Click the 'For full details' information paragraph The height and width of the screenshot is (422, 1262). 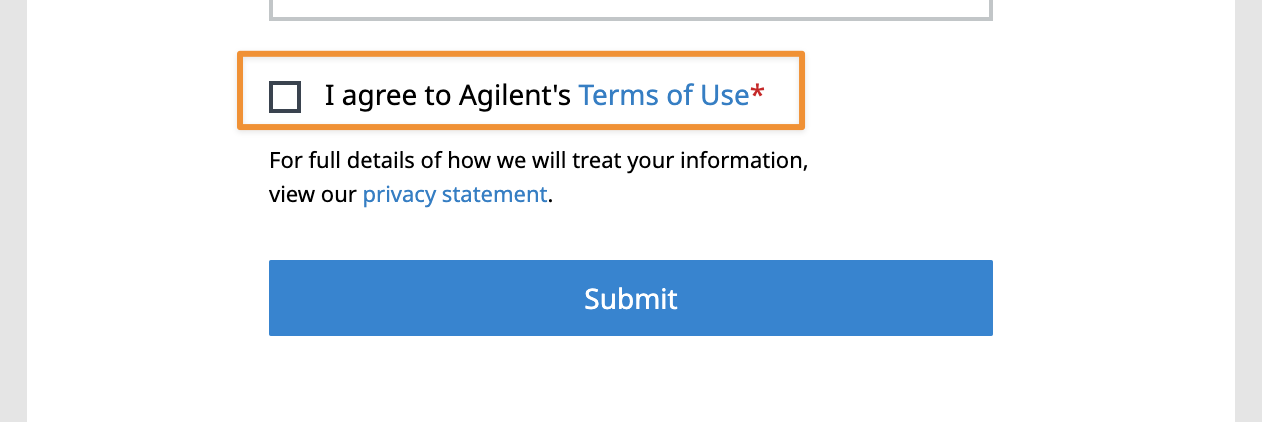coord(538,161)
